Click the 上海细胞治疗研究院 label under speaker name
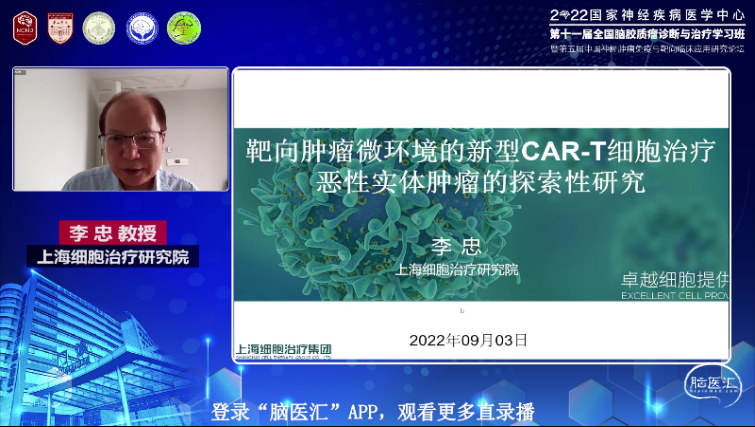 [x=112, y=256]
